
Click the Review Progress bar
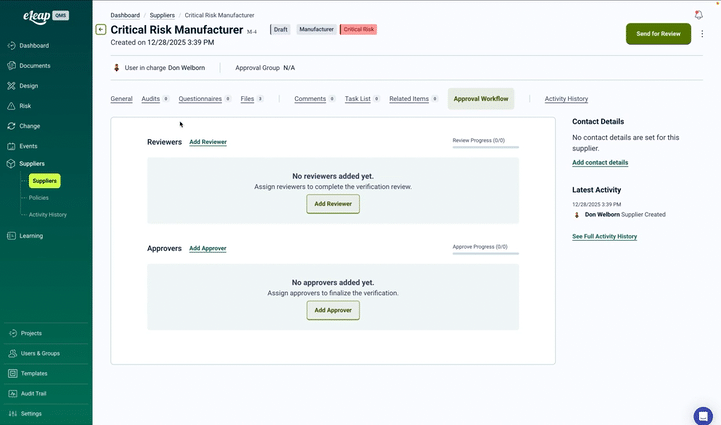click(485, 147)
